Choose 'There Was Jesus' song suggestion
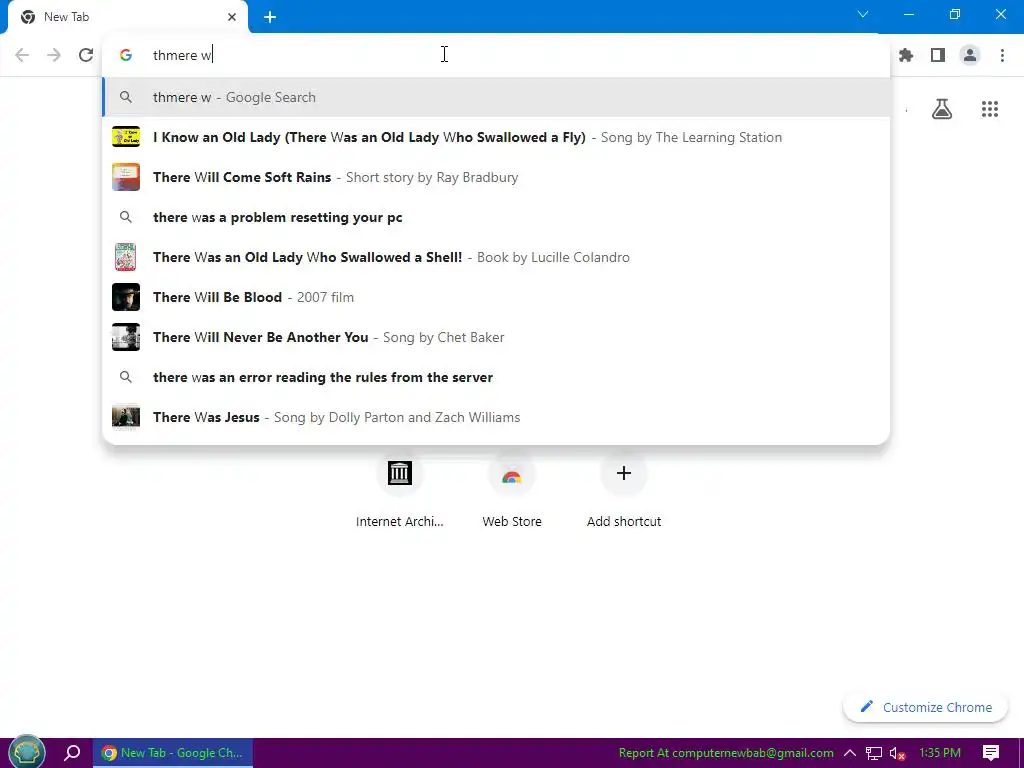The image size is (1024, 768). pyautogui.click(x=496, y=417)
